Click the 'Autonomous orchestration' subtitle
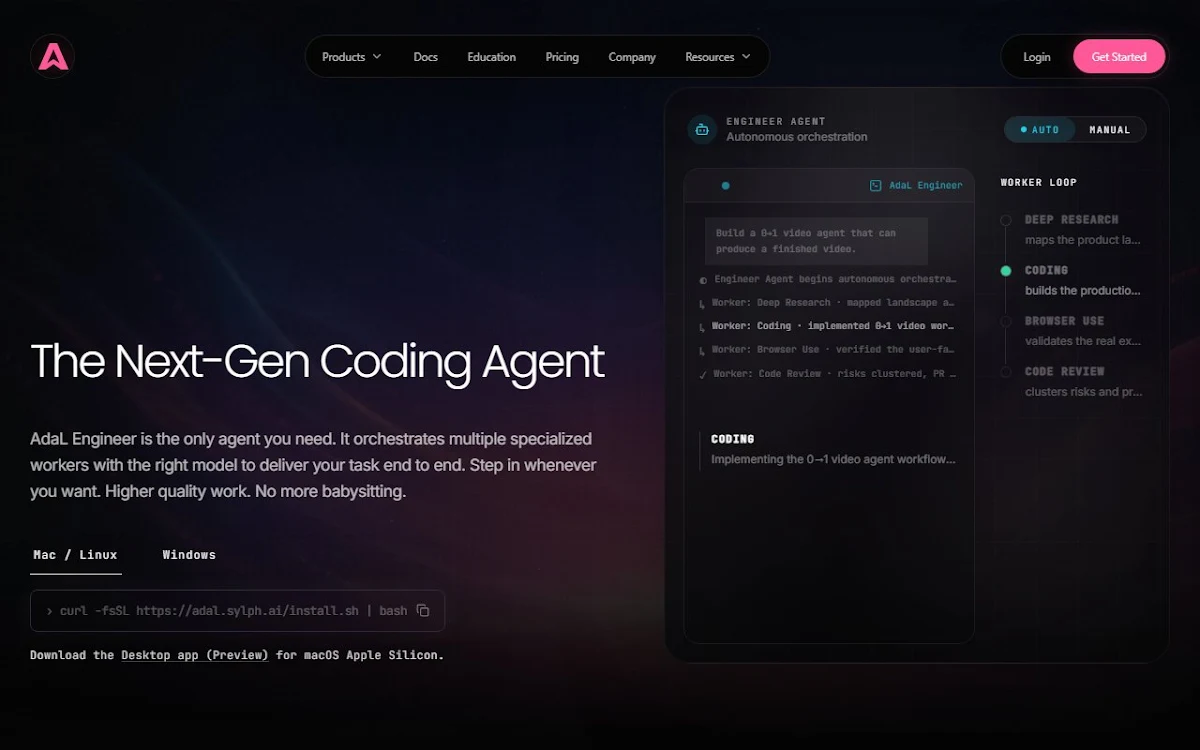 (797, 137)
